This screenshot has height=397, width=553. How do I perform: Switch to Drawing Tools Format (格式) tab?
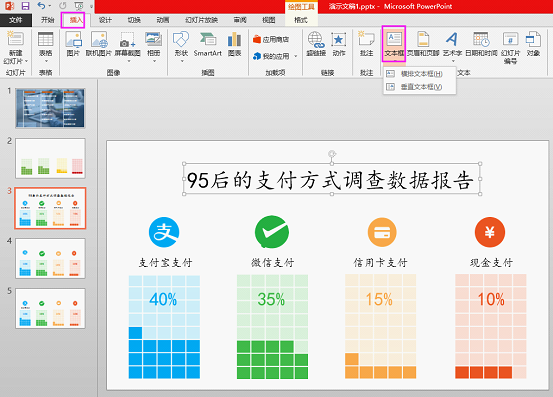tap(301, 20)
